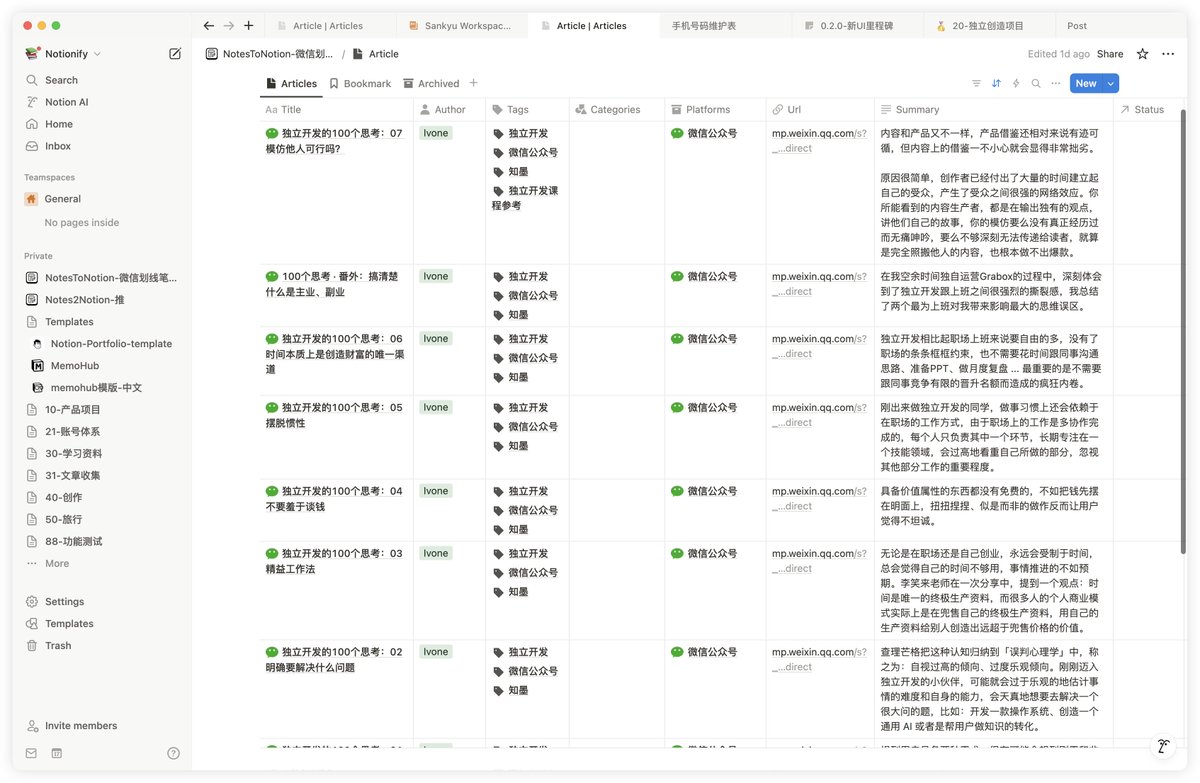Click the Categories column header
Image resolution: width=1200 pixels, height=783 pixels.
[x=615, y=110]
